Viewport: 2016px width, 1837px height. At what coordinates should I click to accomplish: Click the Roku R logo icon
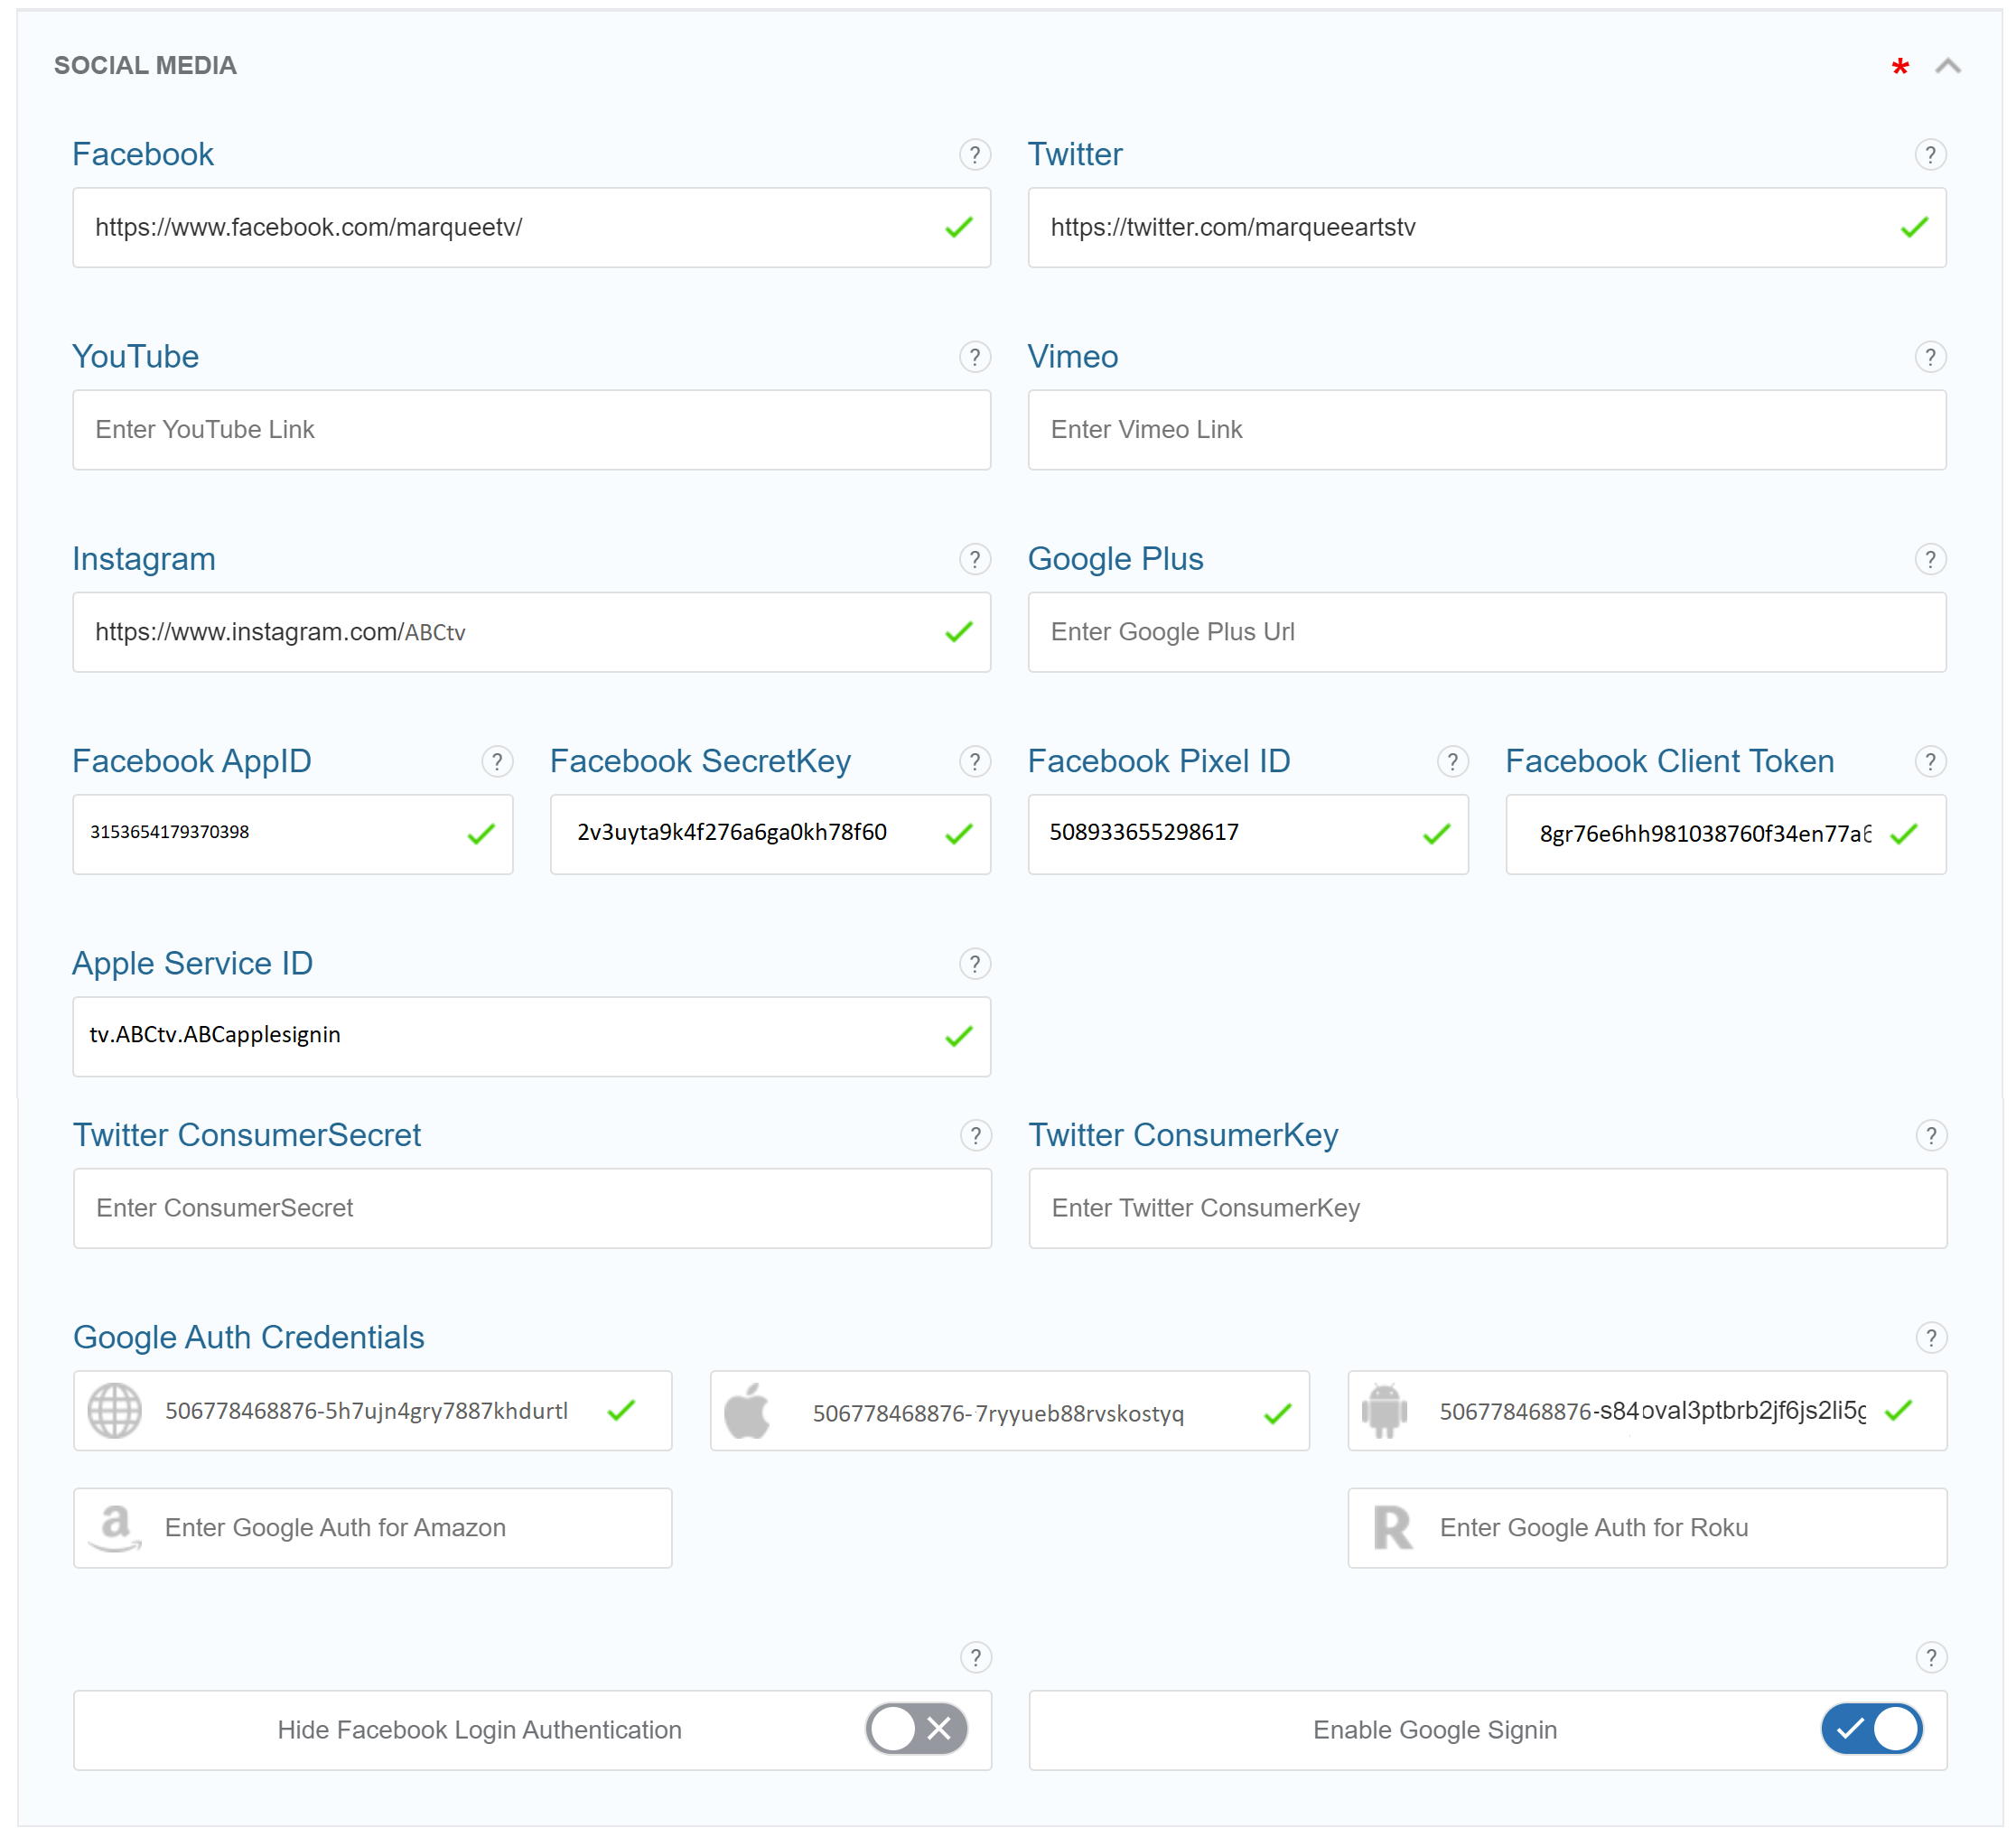pos(1392,1528)
